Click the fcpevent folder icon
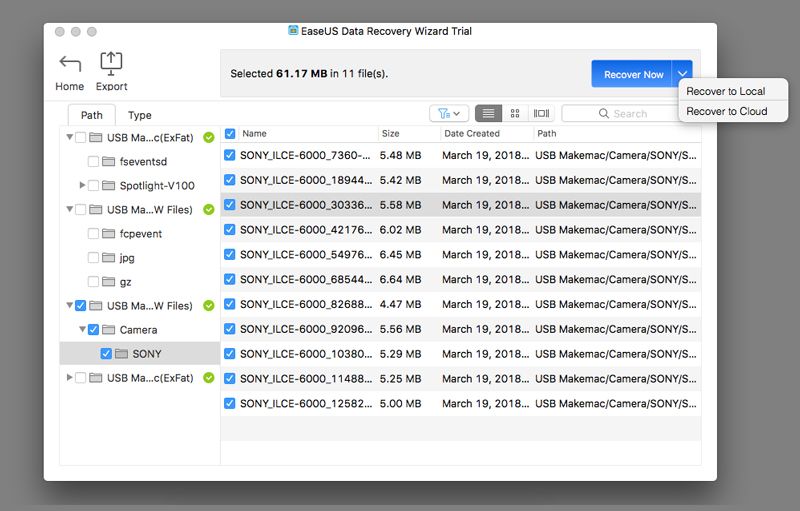 pos(108,234)
